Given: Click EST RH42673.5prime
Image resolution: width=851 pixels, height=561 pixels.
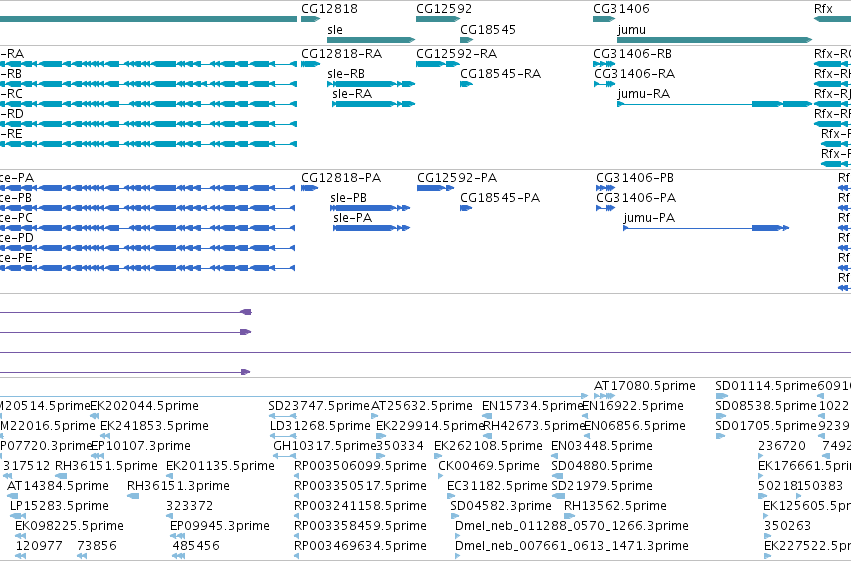Looking at the screenshot, I should click(x=533, y=426).
